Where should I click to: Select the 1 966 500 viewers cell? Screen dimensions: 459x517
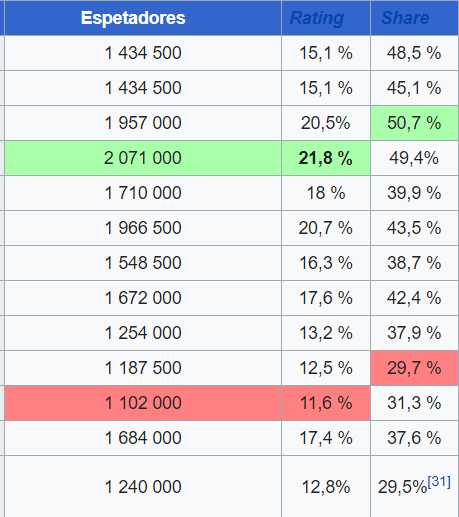pos(143,228)
